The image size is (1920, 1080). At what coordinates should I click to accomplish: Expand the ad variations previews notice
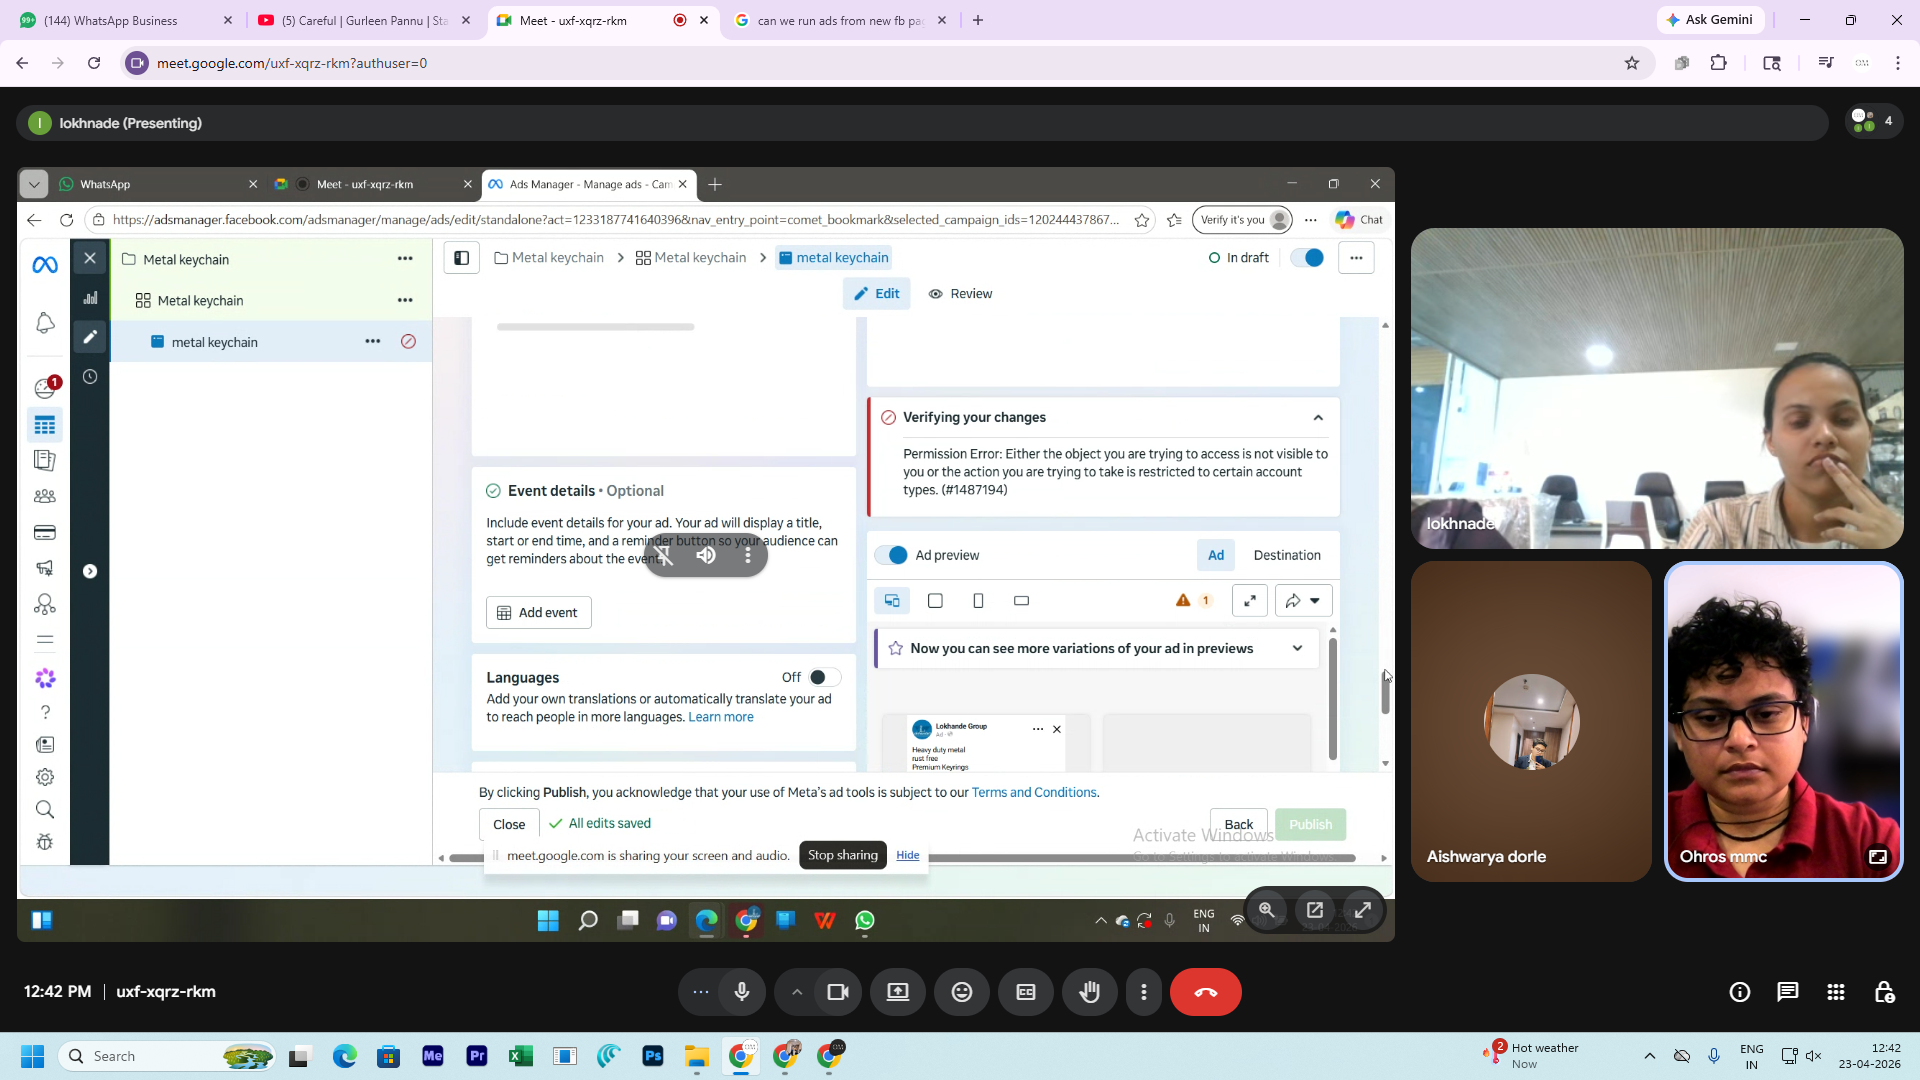coord(1297,648)
